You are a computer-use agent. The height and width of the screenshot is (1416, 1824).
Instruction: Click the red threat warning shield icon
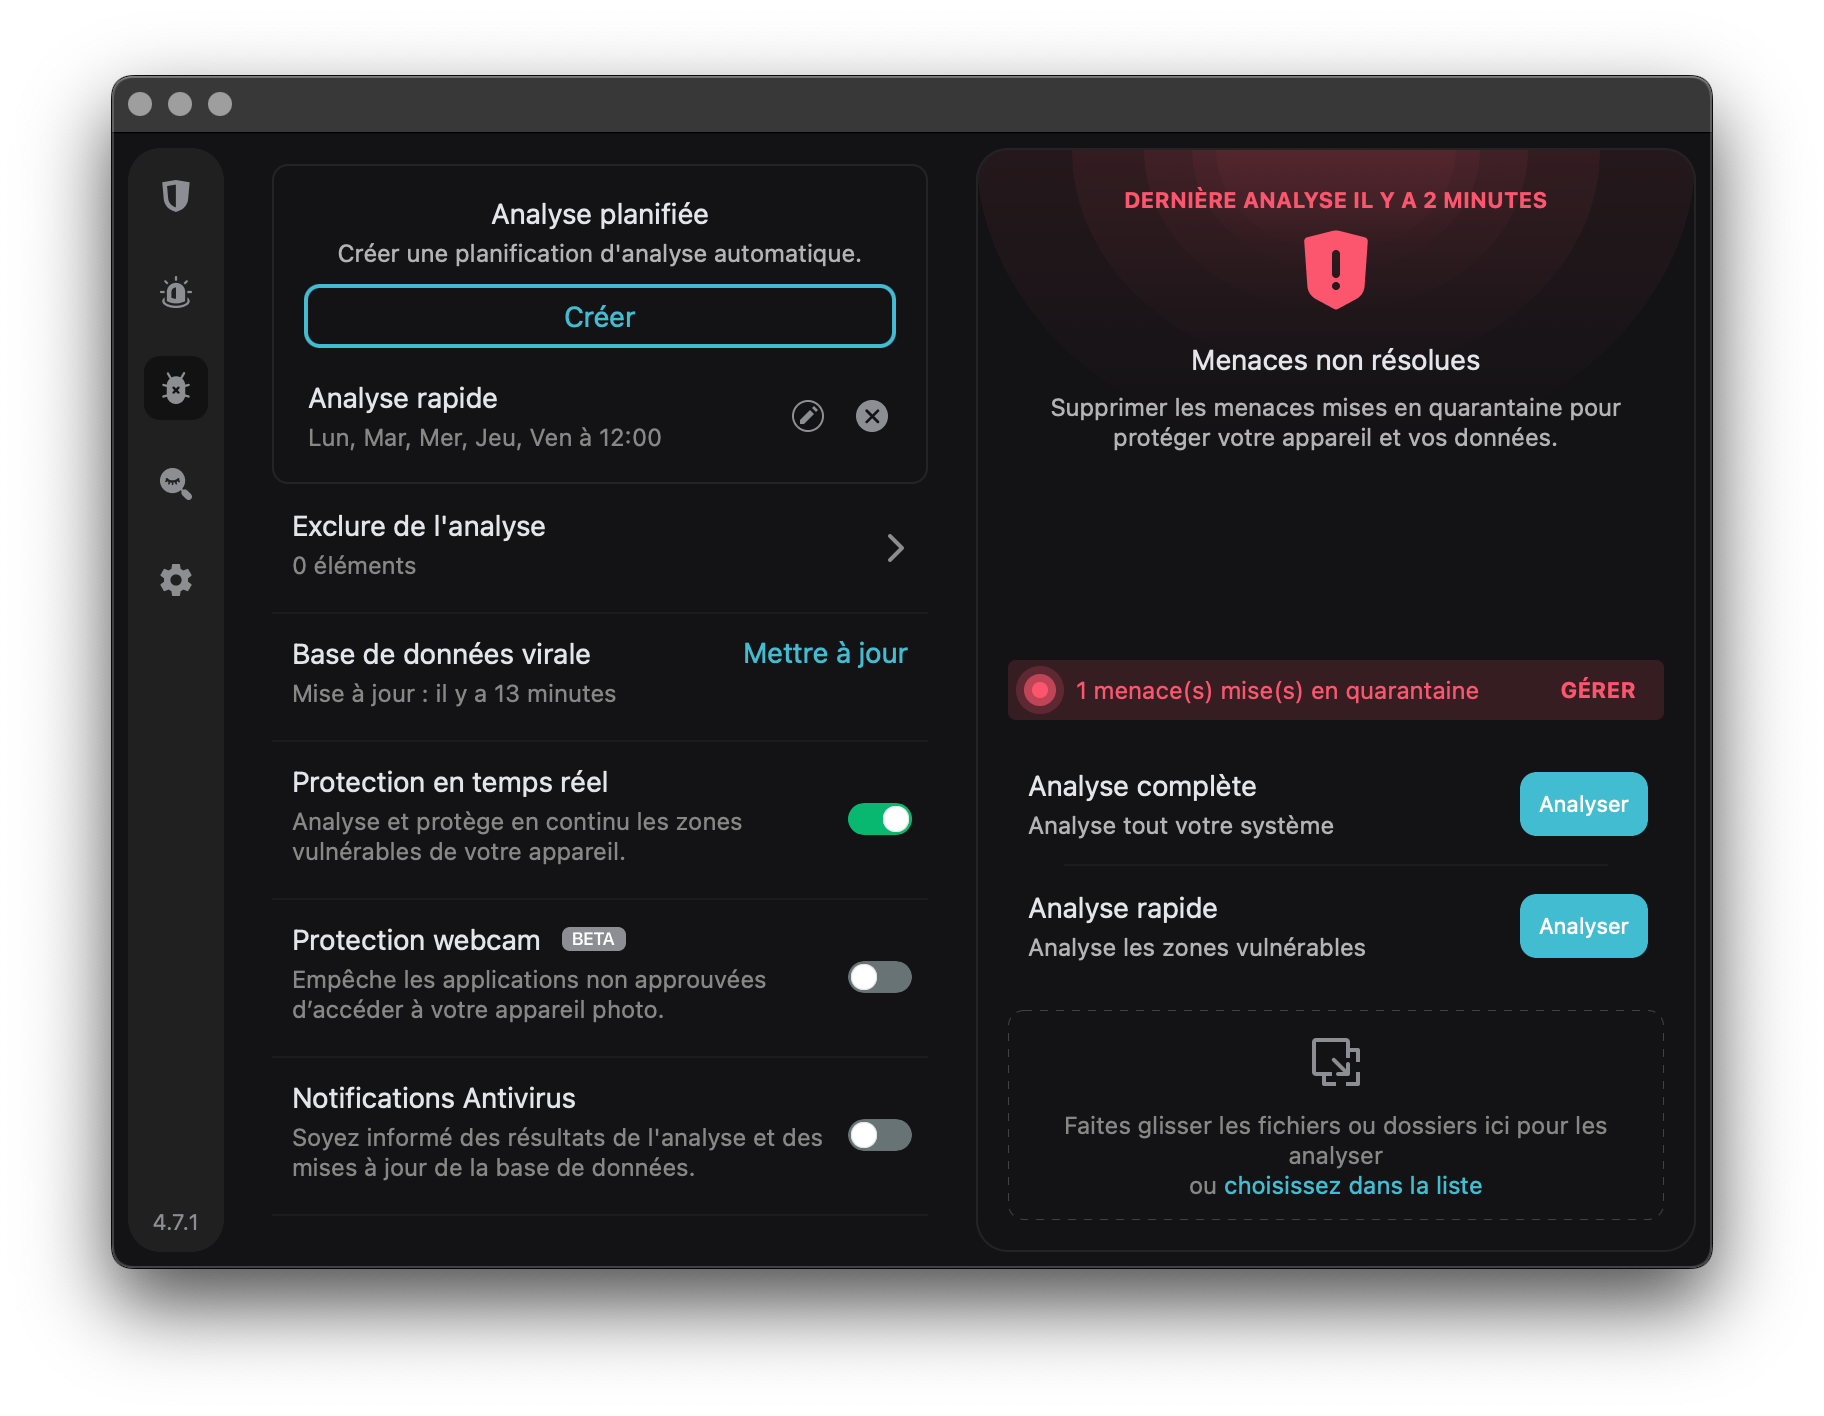(1336, 270)
